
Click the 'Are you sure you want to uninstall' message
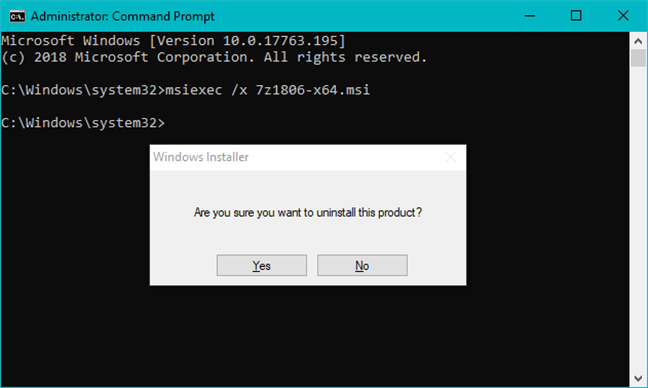(x=308, y=212)
